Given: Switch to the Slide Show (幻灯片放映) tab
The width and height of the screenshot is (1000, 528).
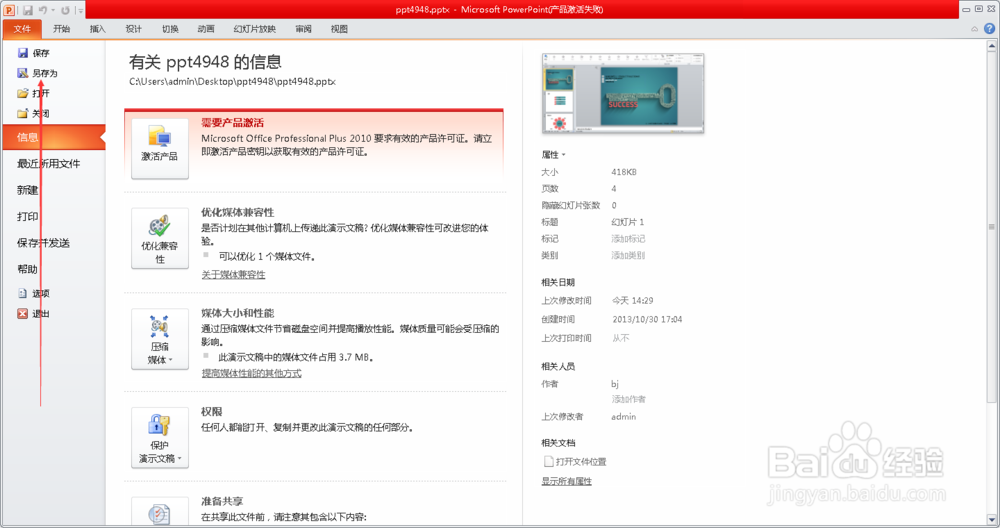Looking at the screenshot, I should [x=254, y=29].
